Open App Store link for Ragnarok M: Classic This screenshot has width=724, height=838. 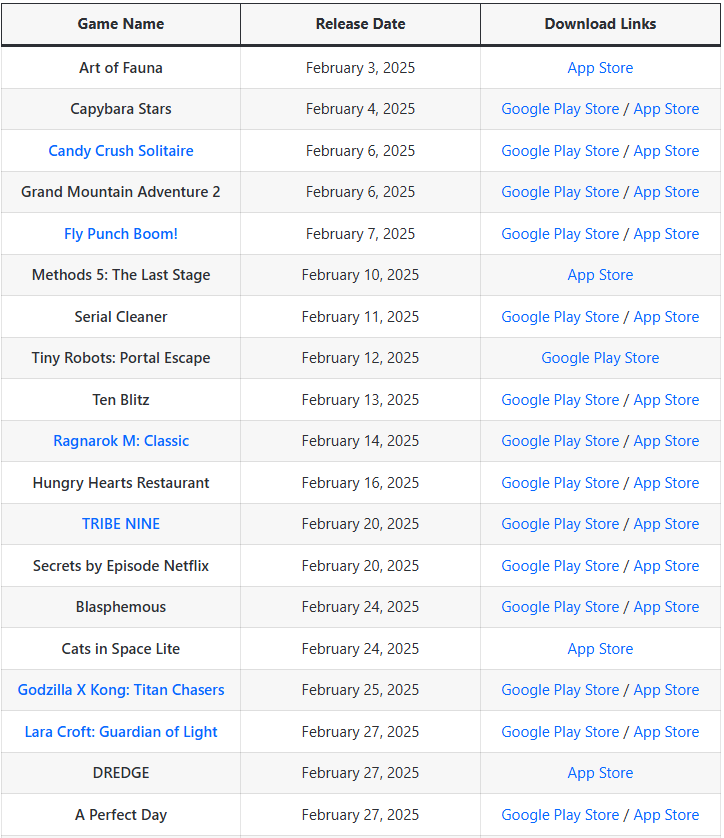pyautogui.click(x=666, y=441)
